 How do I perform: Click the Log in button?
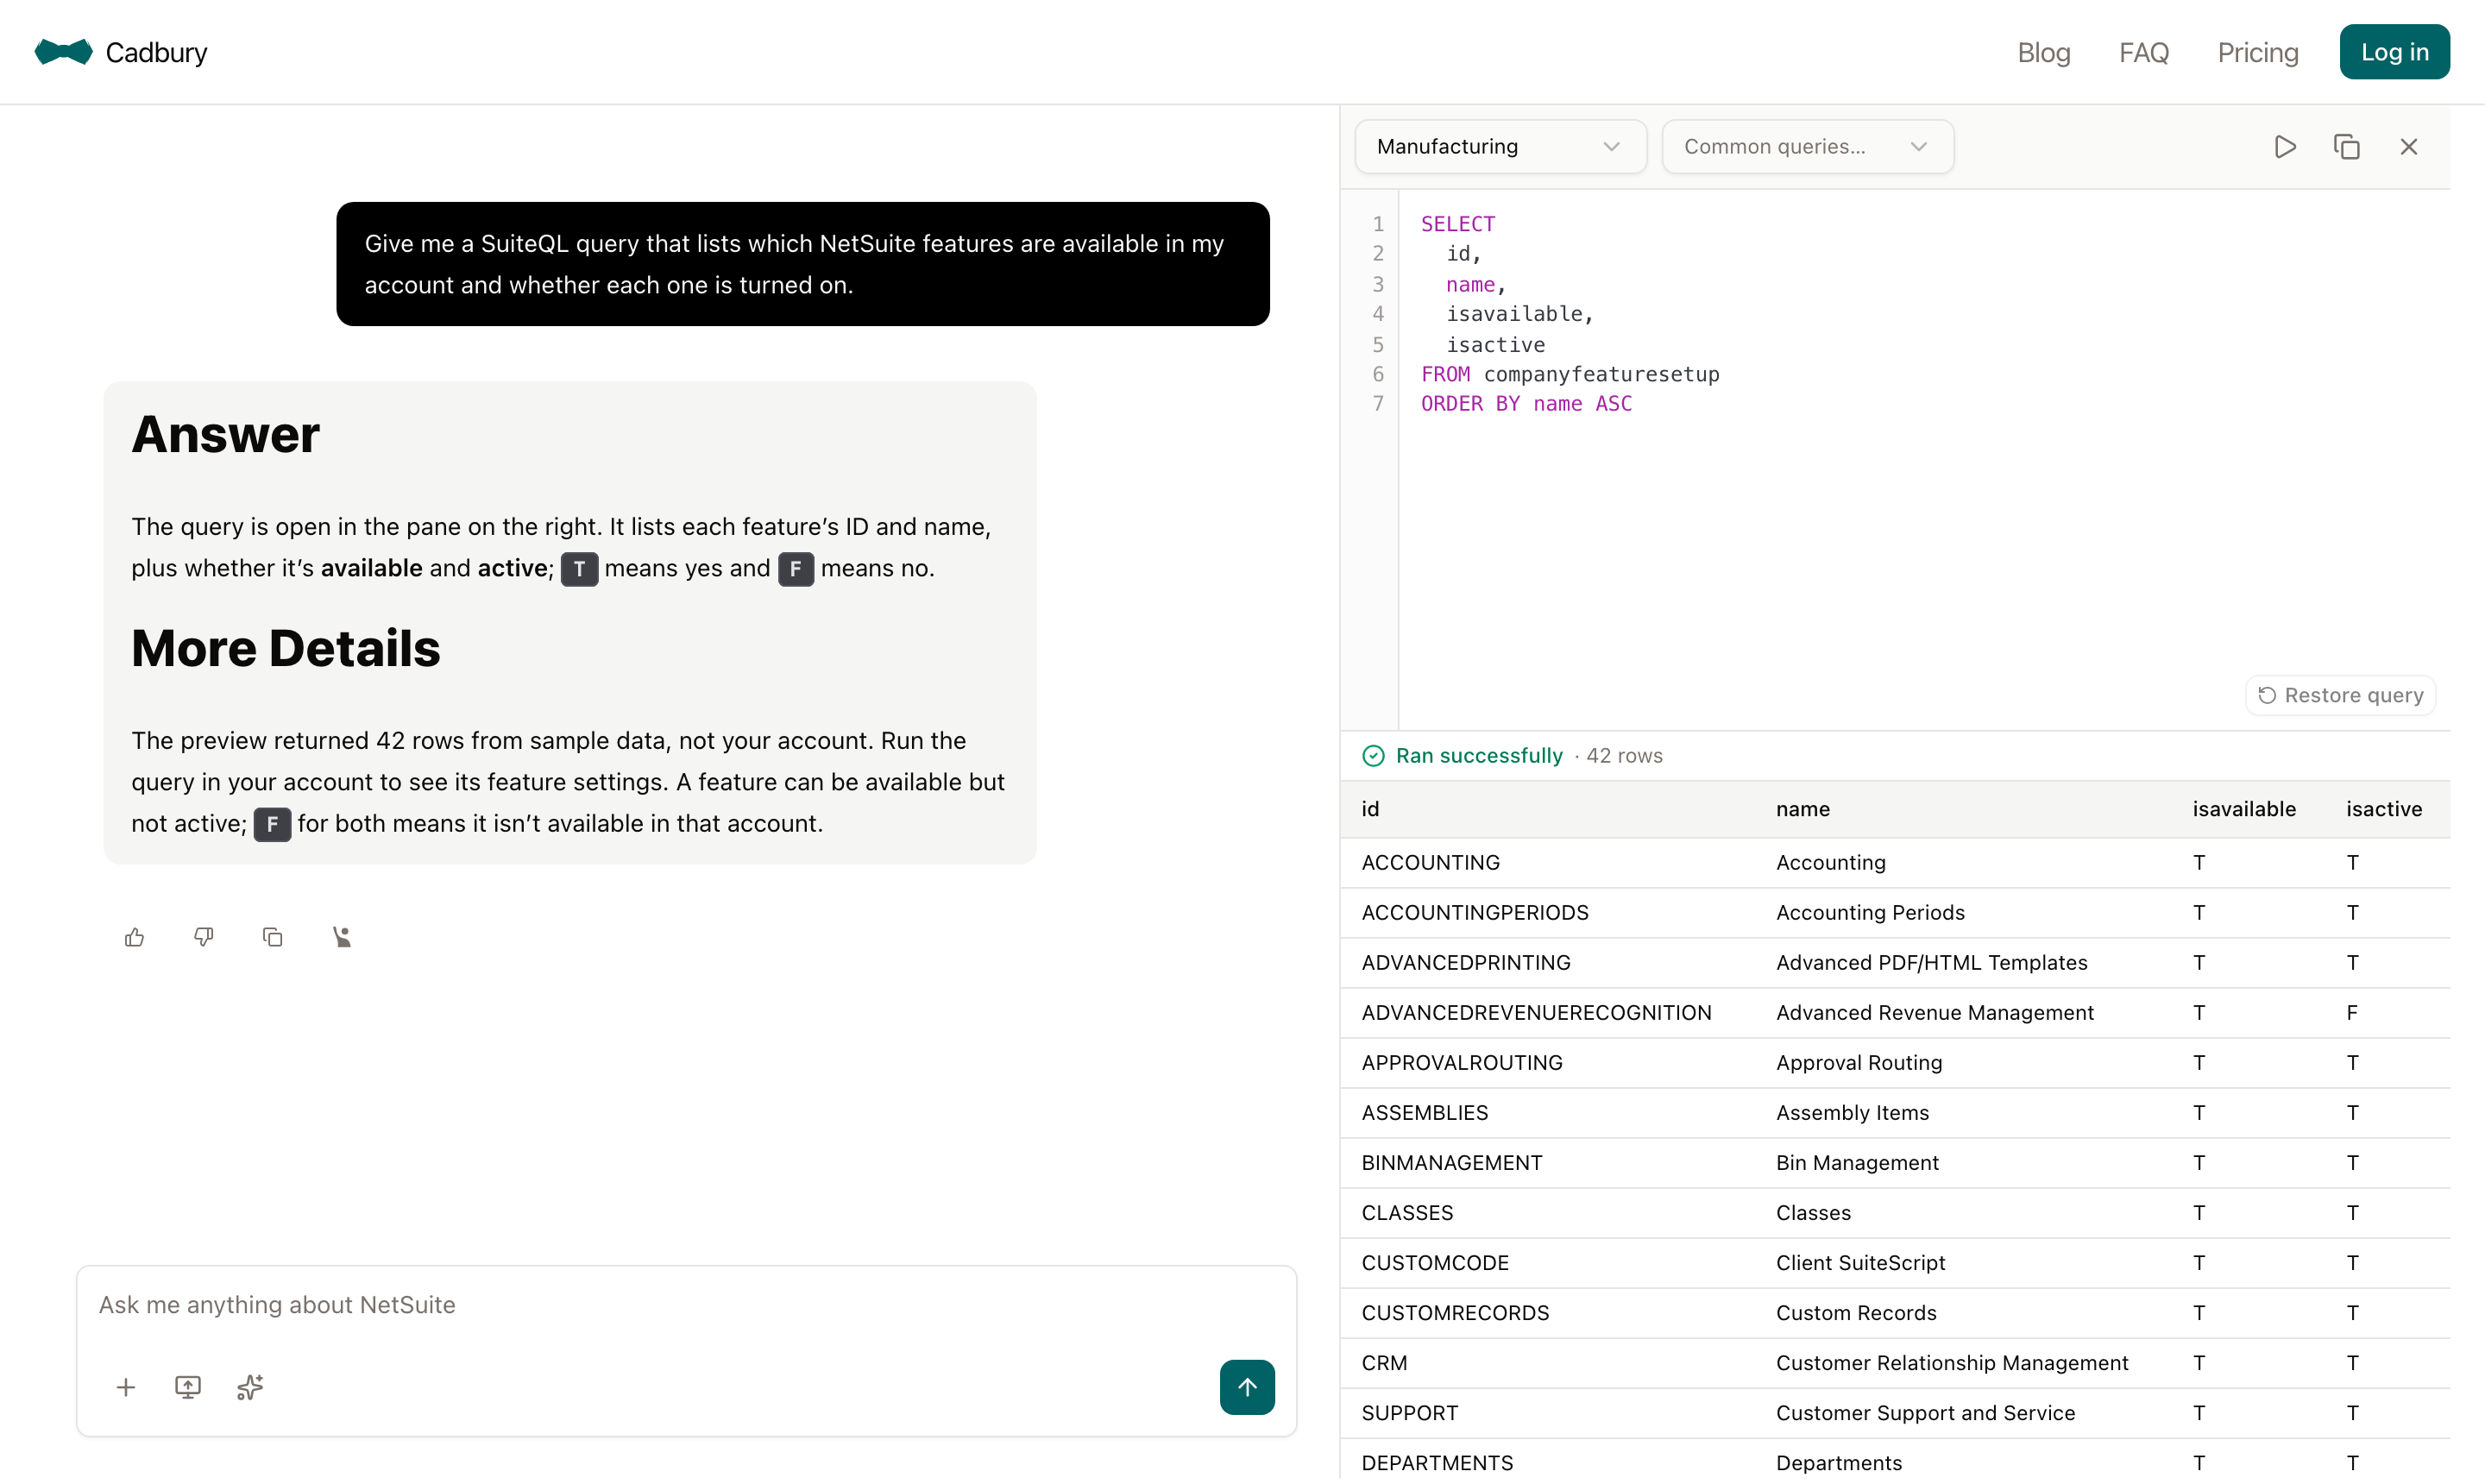[x=2394, y=52]
